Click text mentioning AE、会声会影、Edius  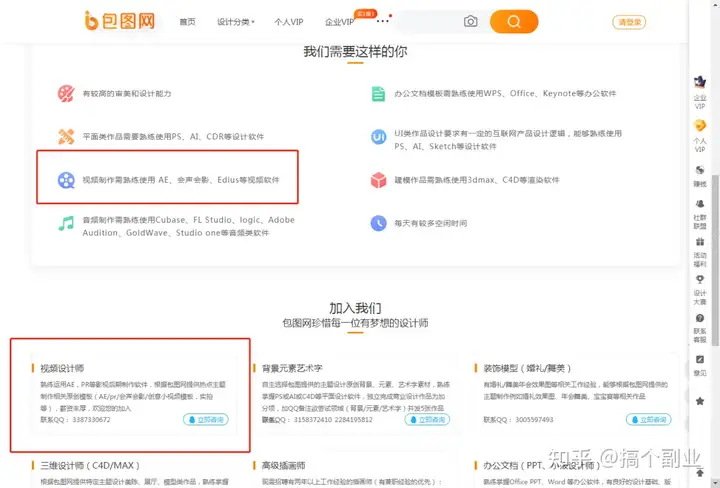point(181,180)
